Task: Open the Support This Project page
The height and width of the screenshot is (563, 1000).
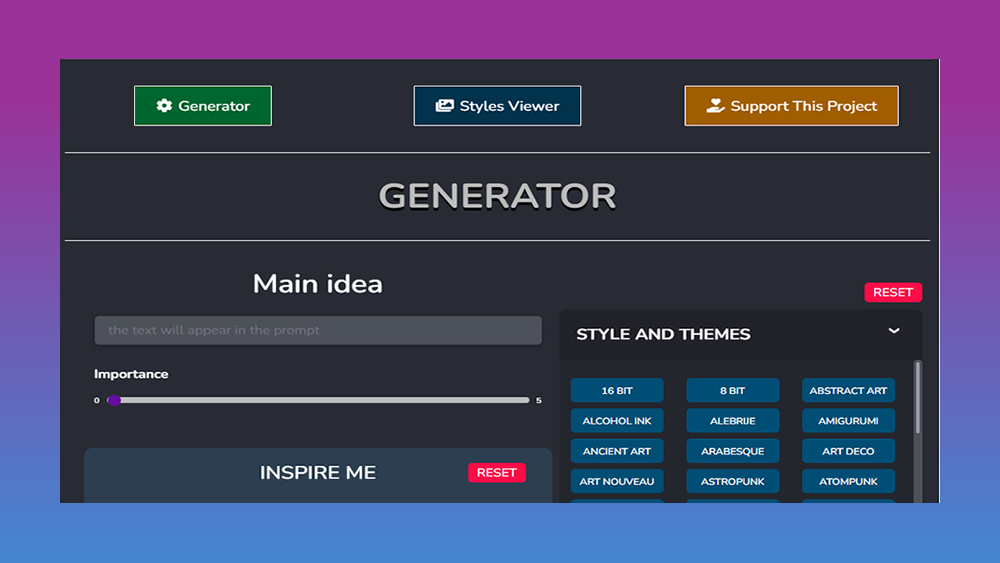Action: 791,106
